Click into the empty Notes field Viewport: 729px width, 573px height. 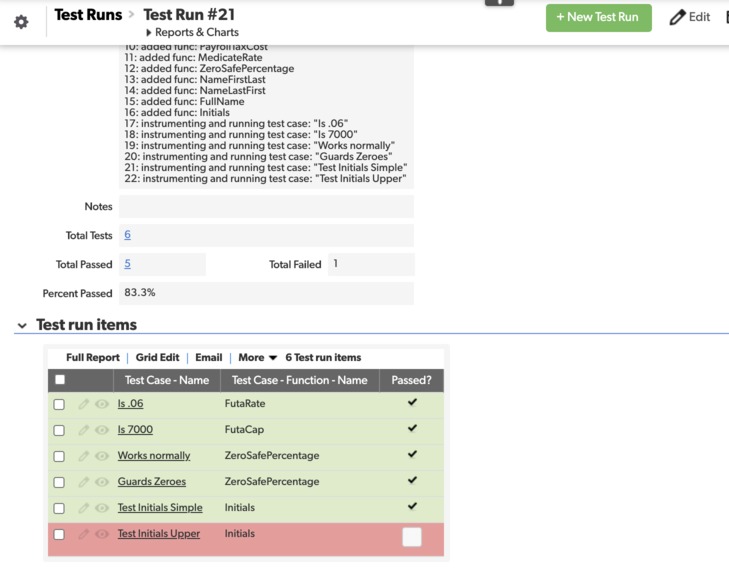coord(266,206)
